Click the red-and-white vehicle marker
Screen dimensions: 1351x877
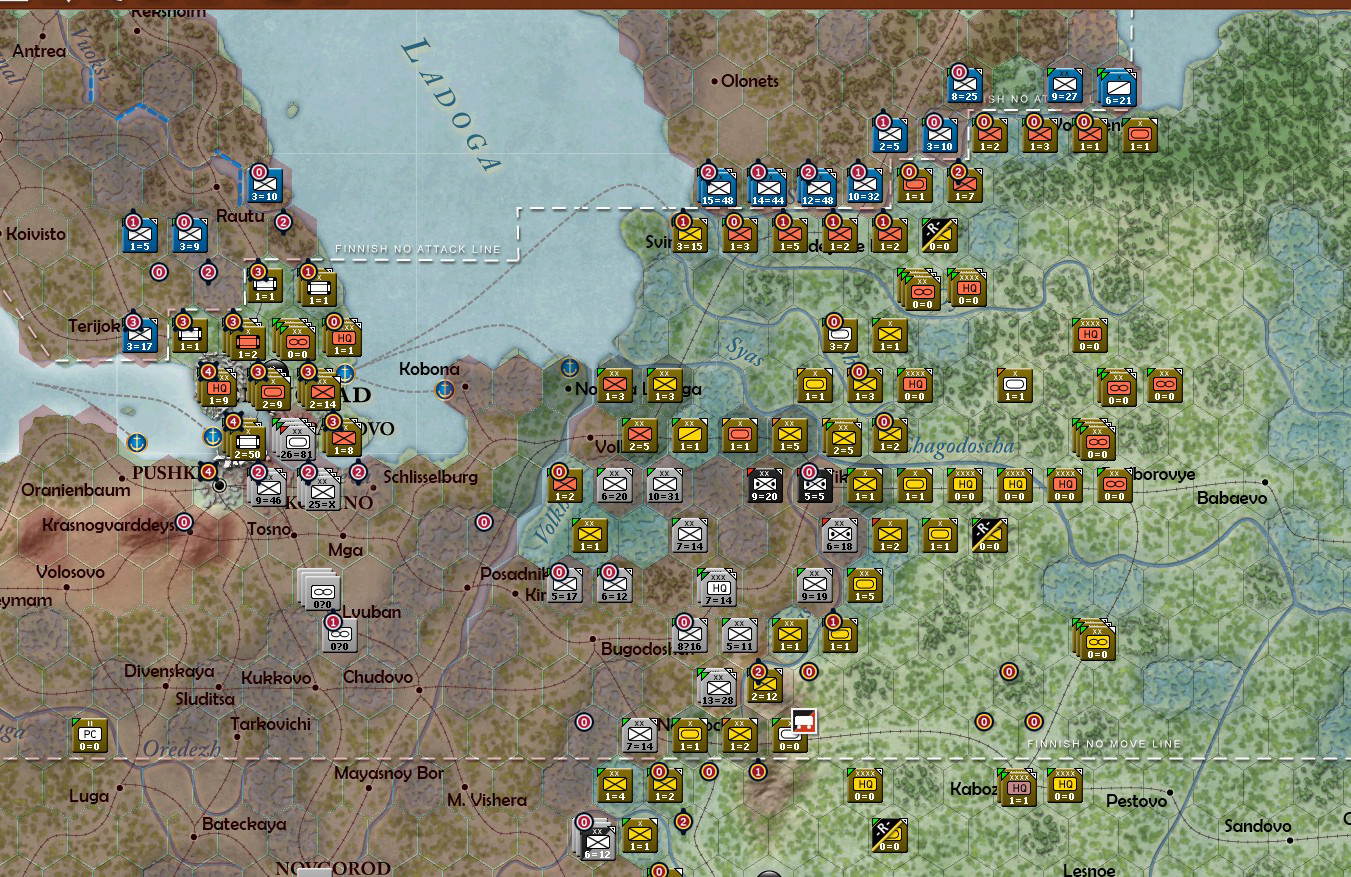tap(805, 722)
